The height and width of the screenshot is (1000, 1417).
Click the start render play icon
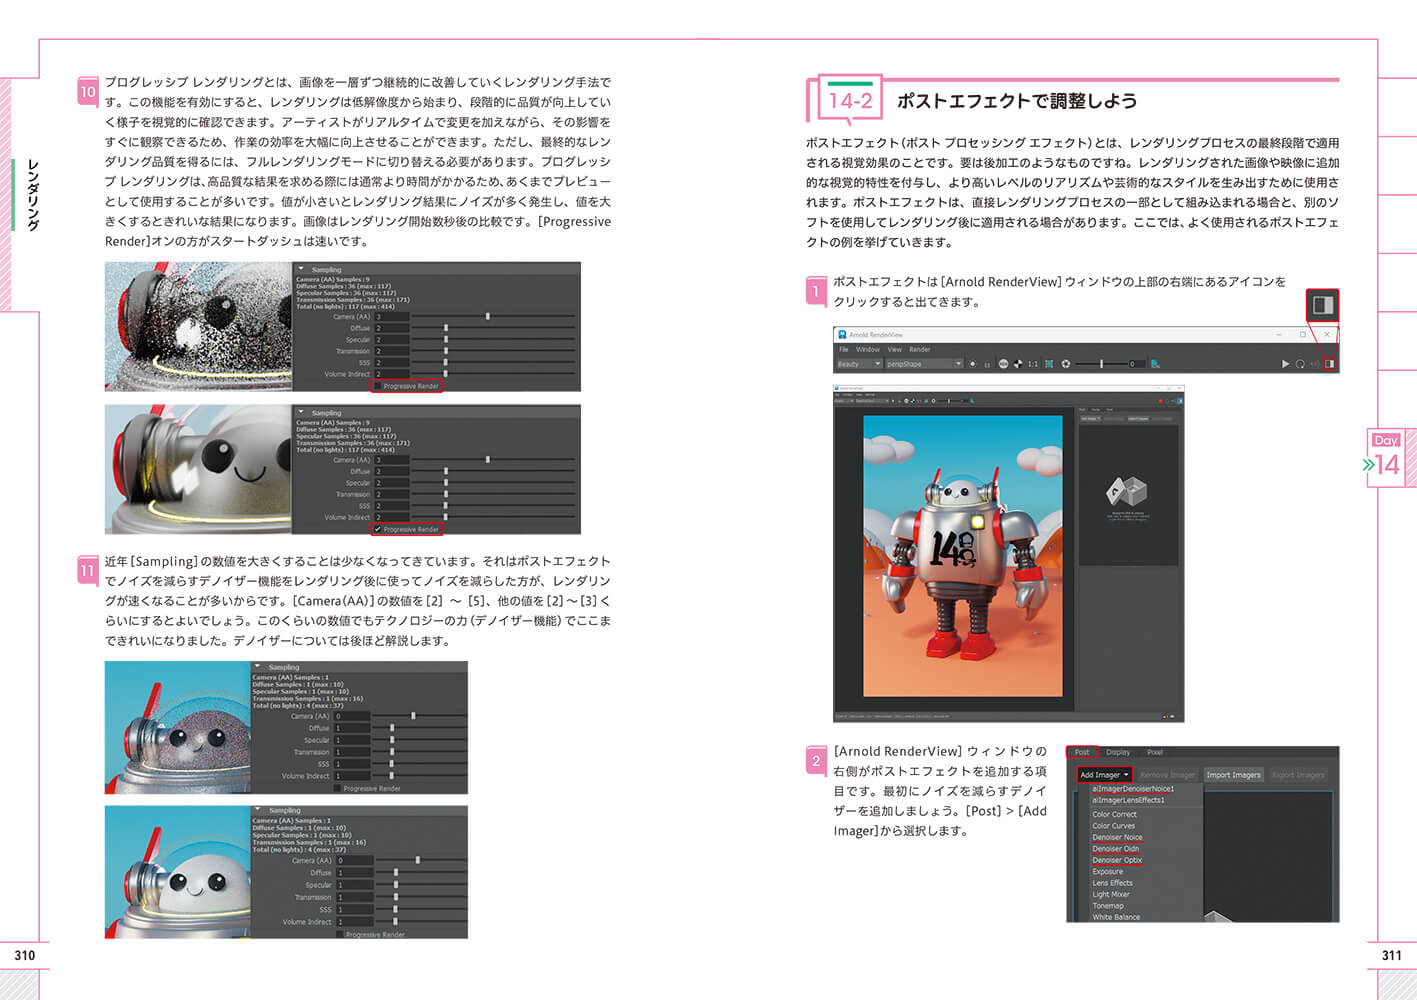(x=1285, y=364)
